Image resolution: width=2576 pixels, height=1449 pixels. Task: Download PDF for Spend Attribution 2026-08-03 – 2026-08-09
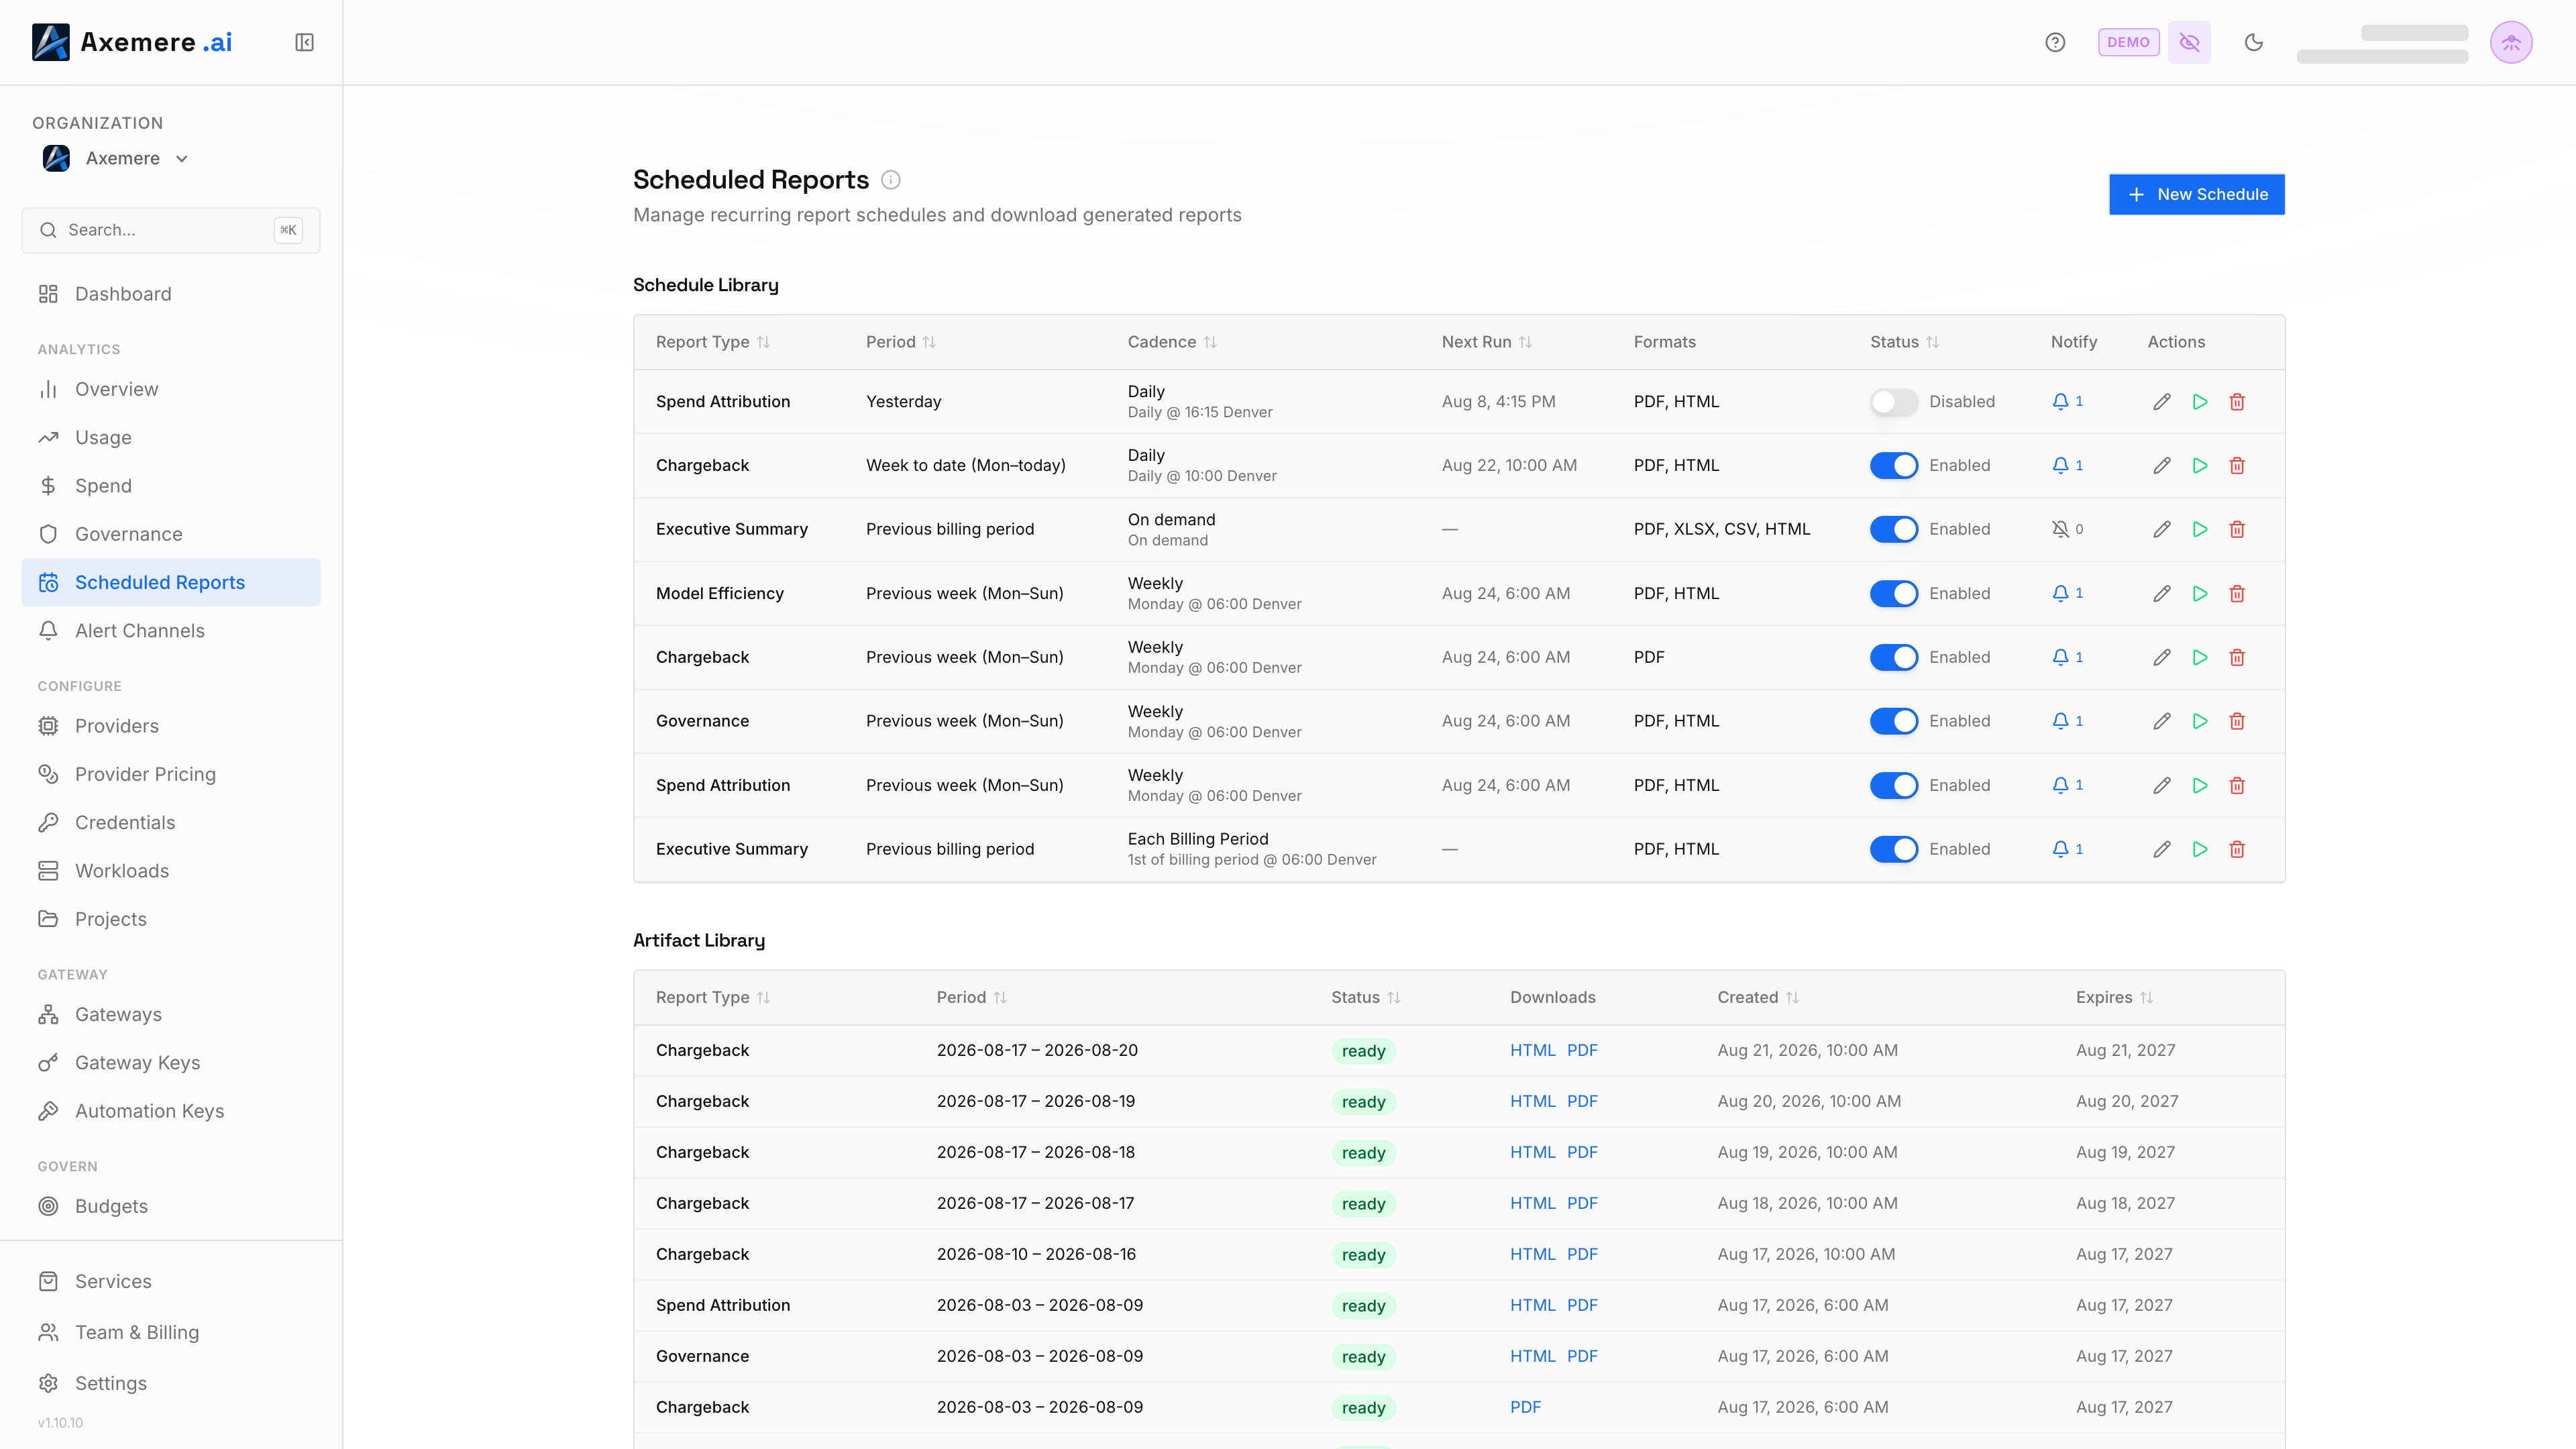point(1582,1306)
